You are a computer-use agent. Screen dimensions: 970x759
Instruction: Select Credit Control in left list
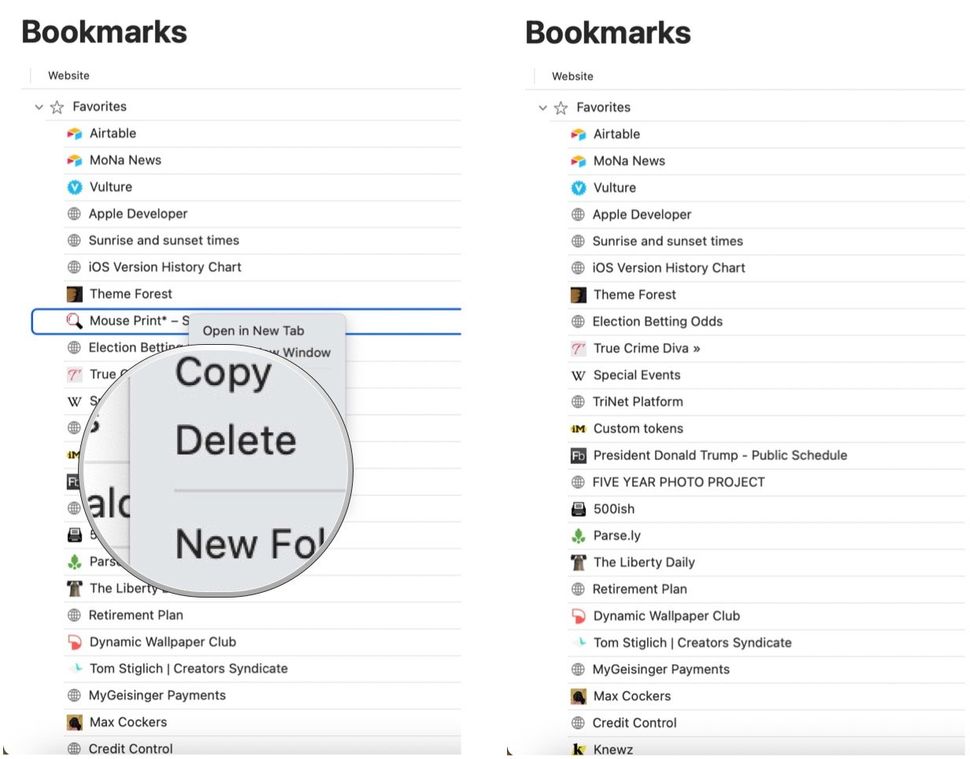[x=131, y=748]
